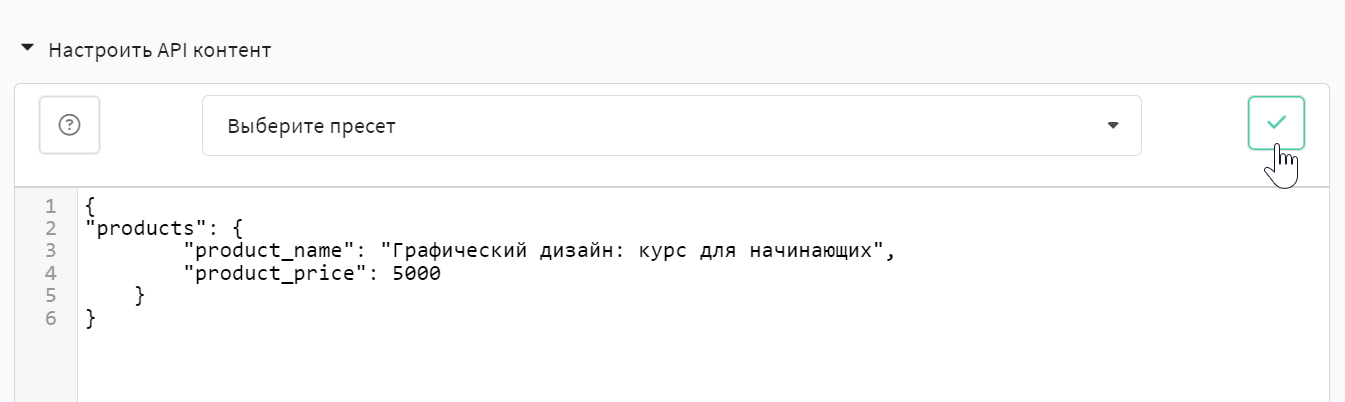Select line number 2 in the gutter
The height and width of the screenshot is (402, 1345).
[x=50, y=229]
